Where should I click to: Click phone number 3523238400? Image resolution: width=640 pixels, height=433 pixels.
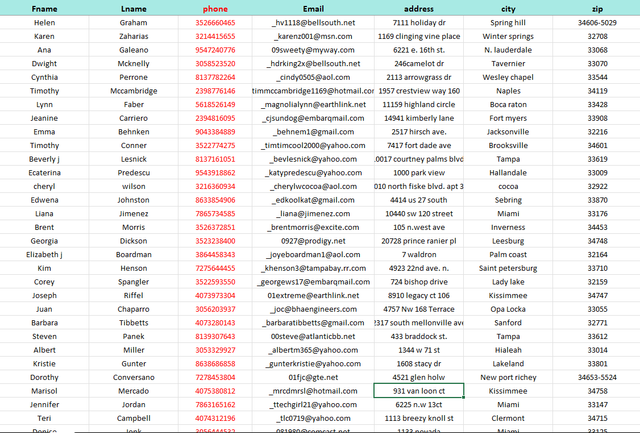pos(215,241)
